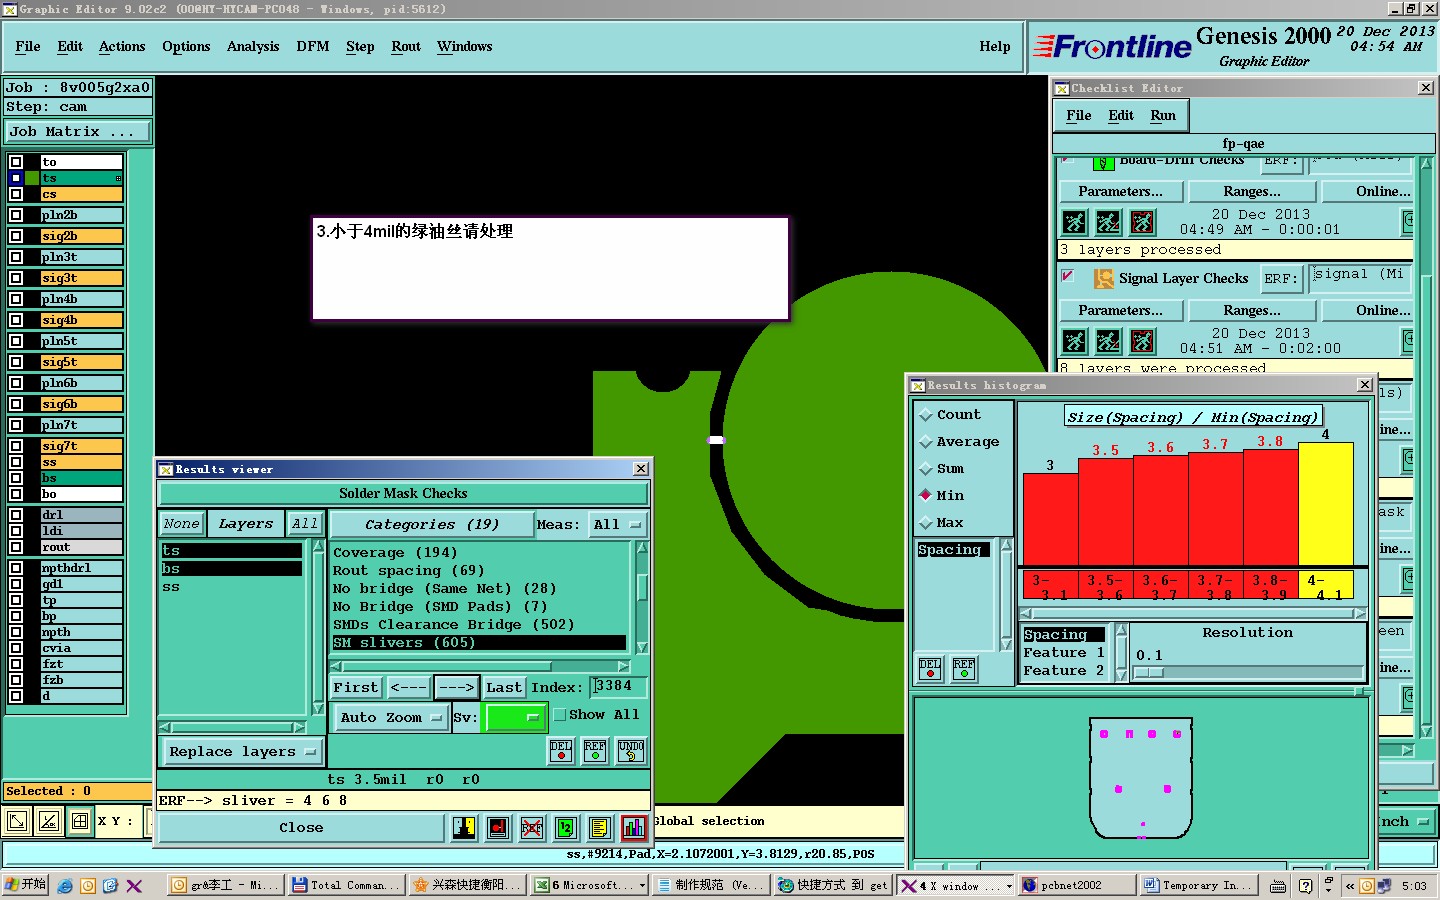
Task: Toggle display box of layer sig2b
Action: tap(16, 236)
